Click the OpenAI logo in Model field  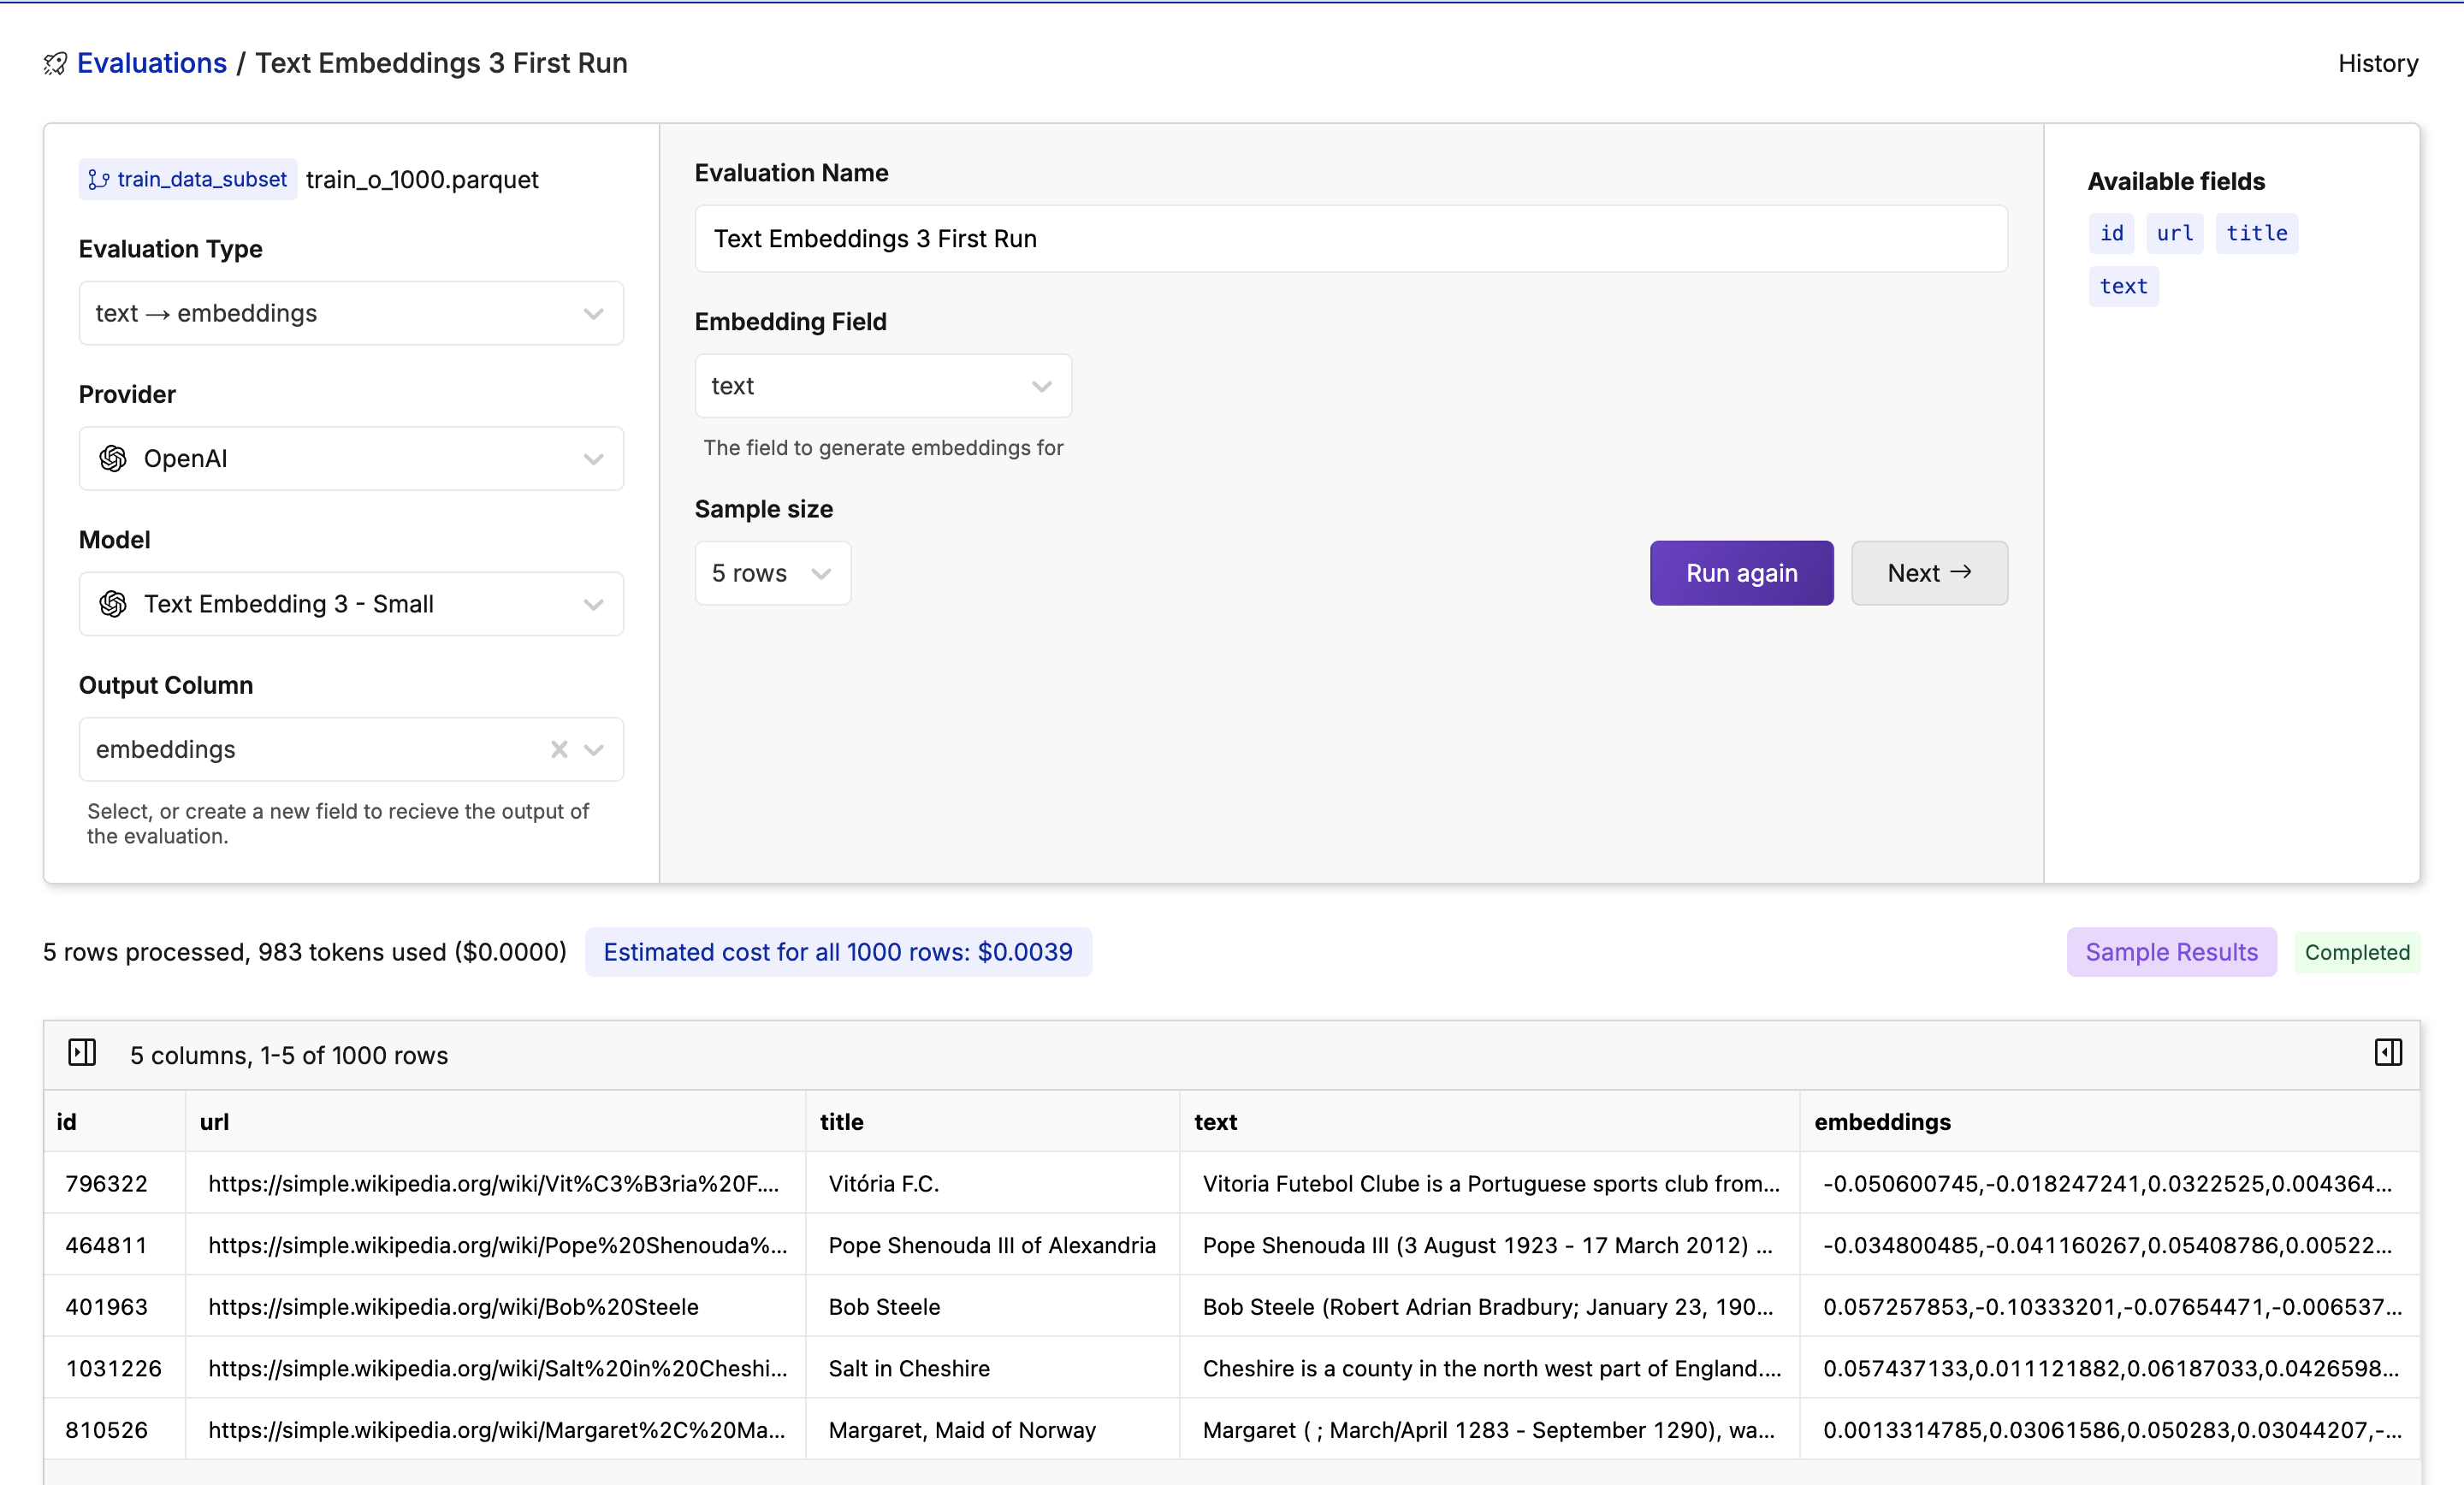pyautogui.click(x=113, y=604)
